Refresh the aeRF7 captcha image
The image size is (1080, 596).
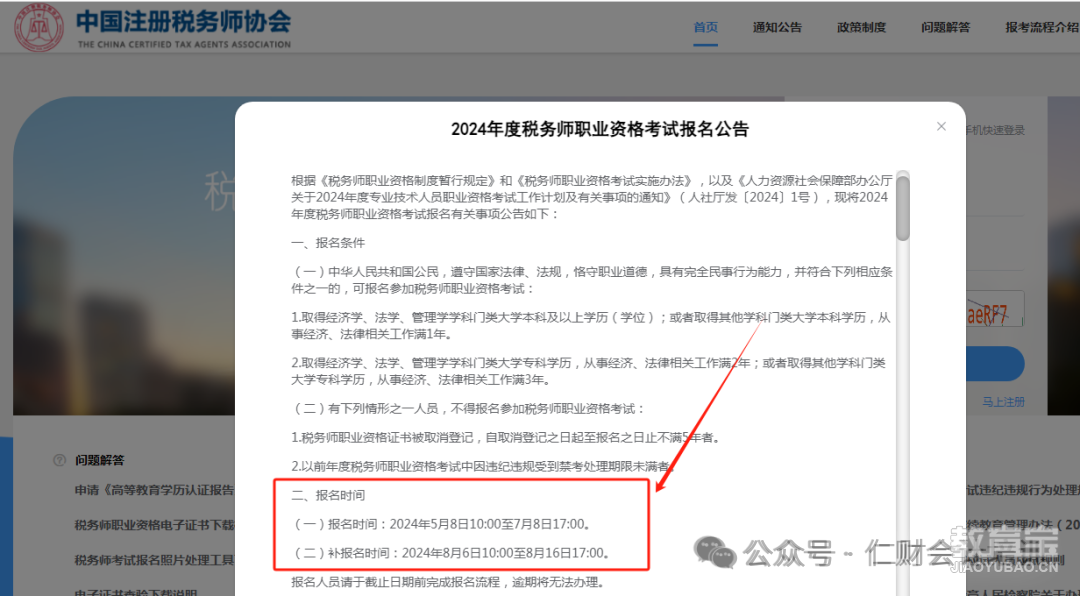coord(995,309)
